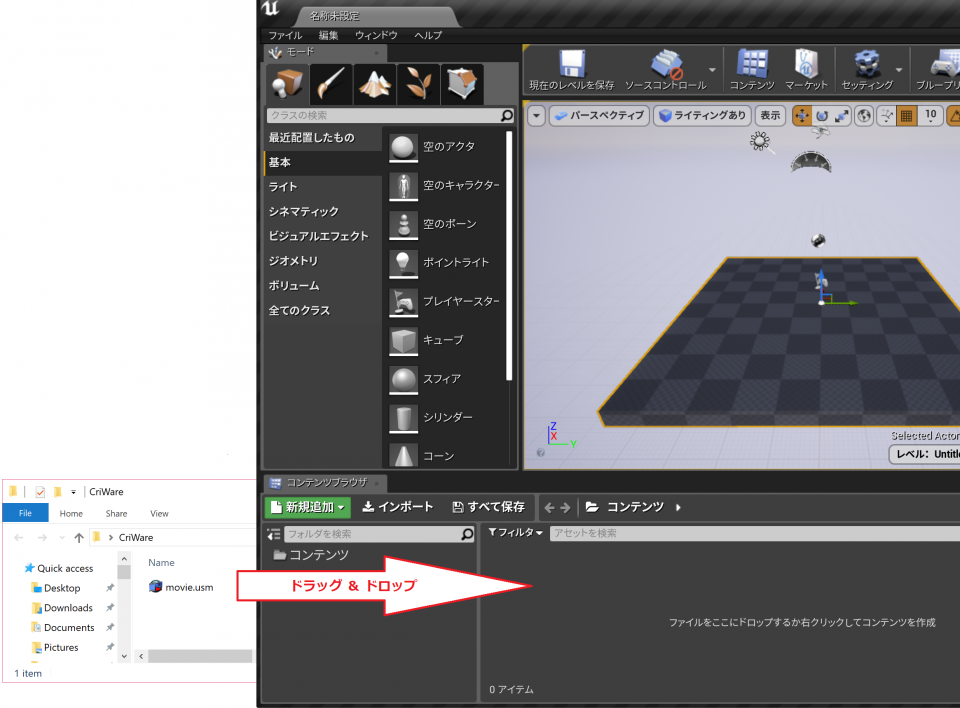
Task: Open the フィルタ dropdown
Action: pos(513,533)
